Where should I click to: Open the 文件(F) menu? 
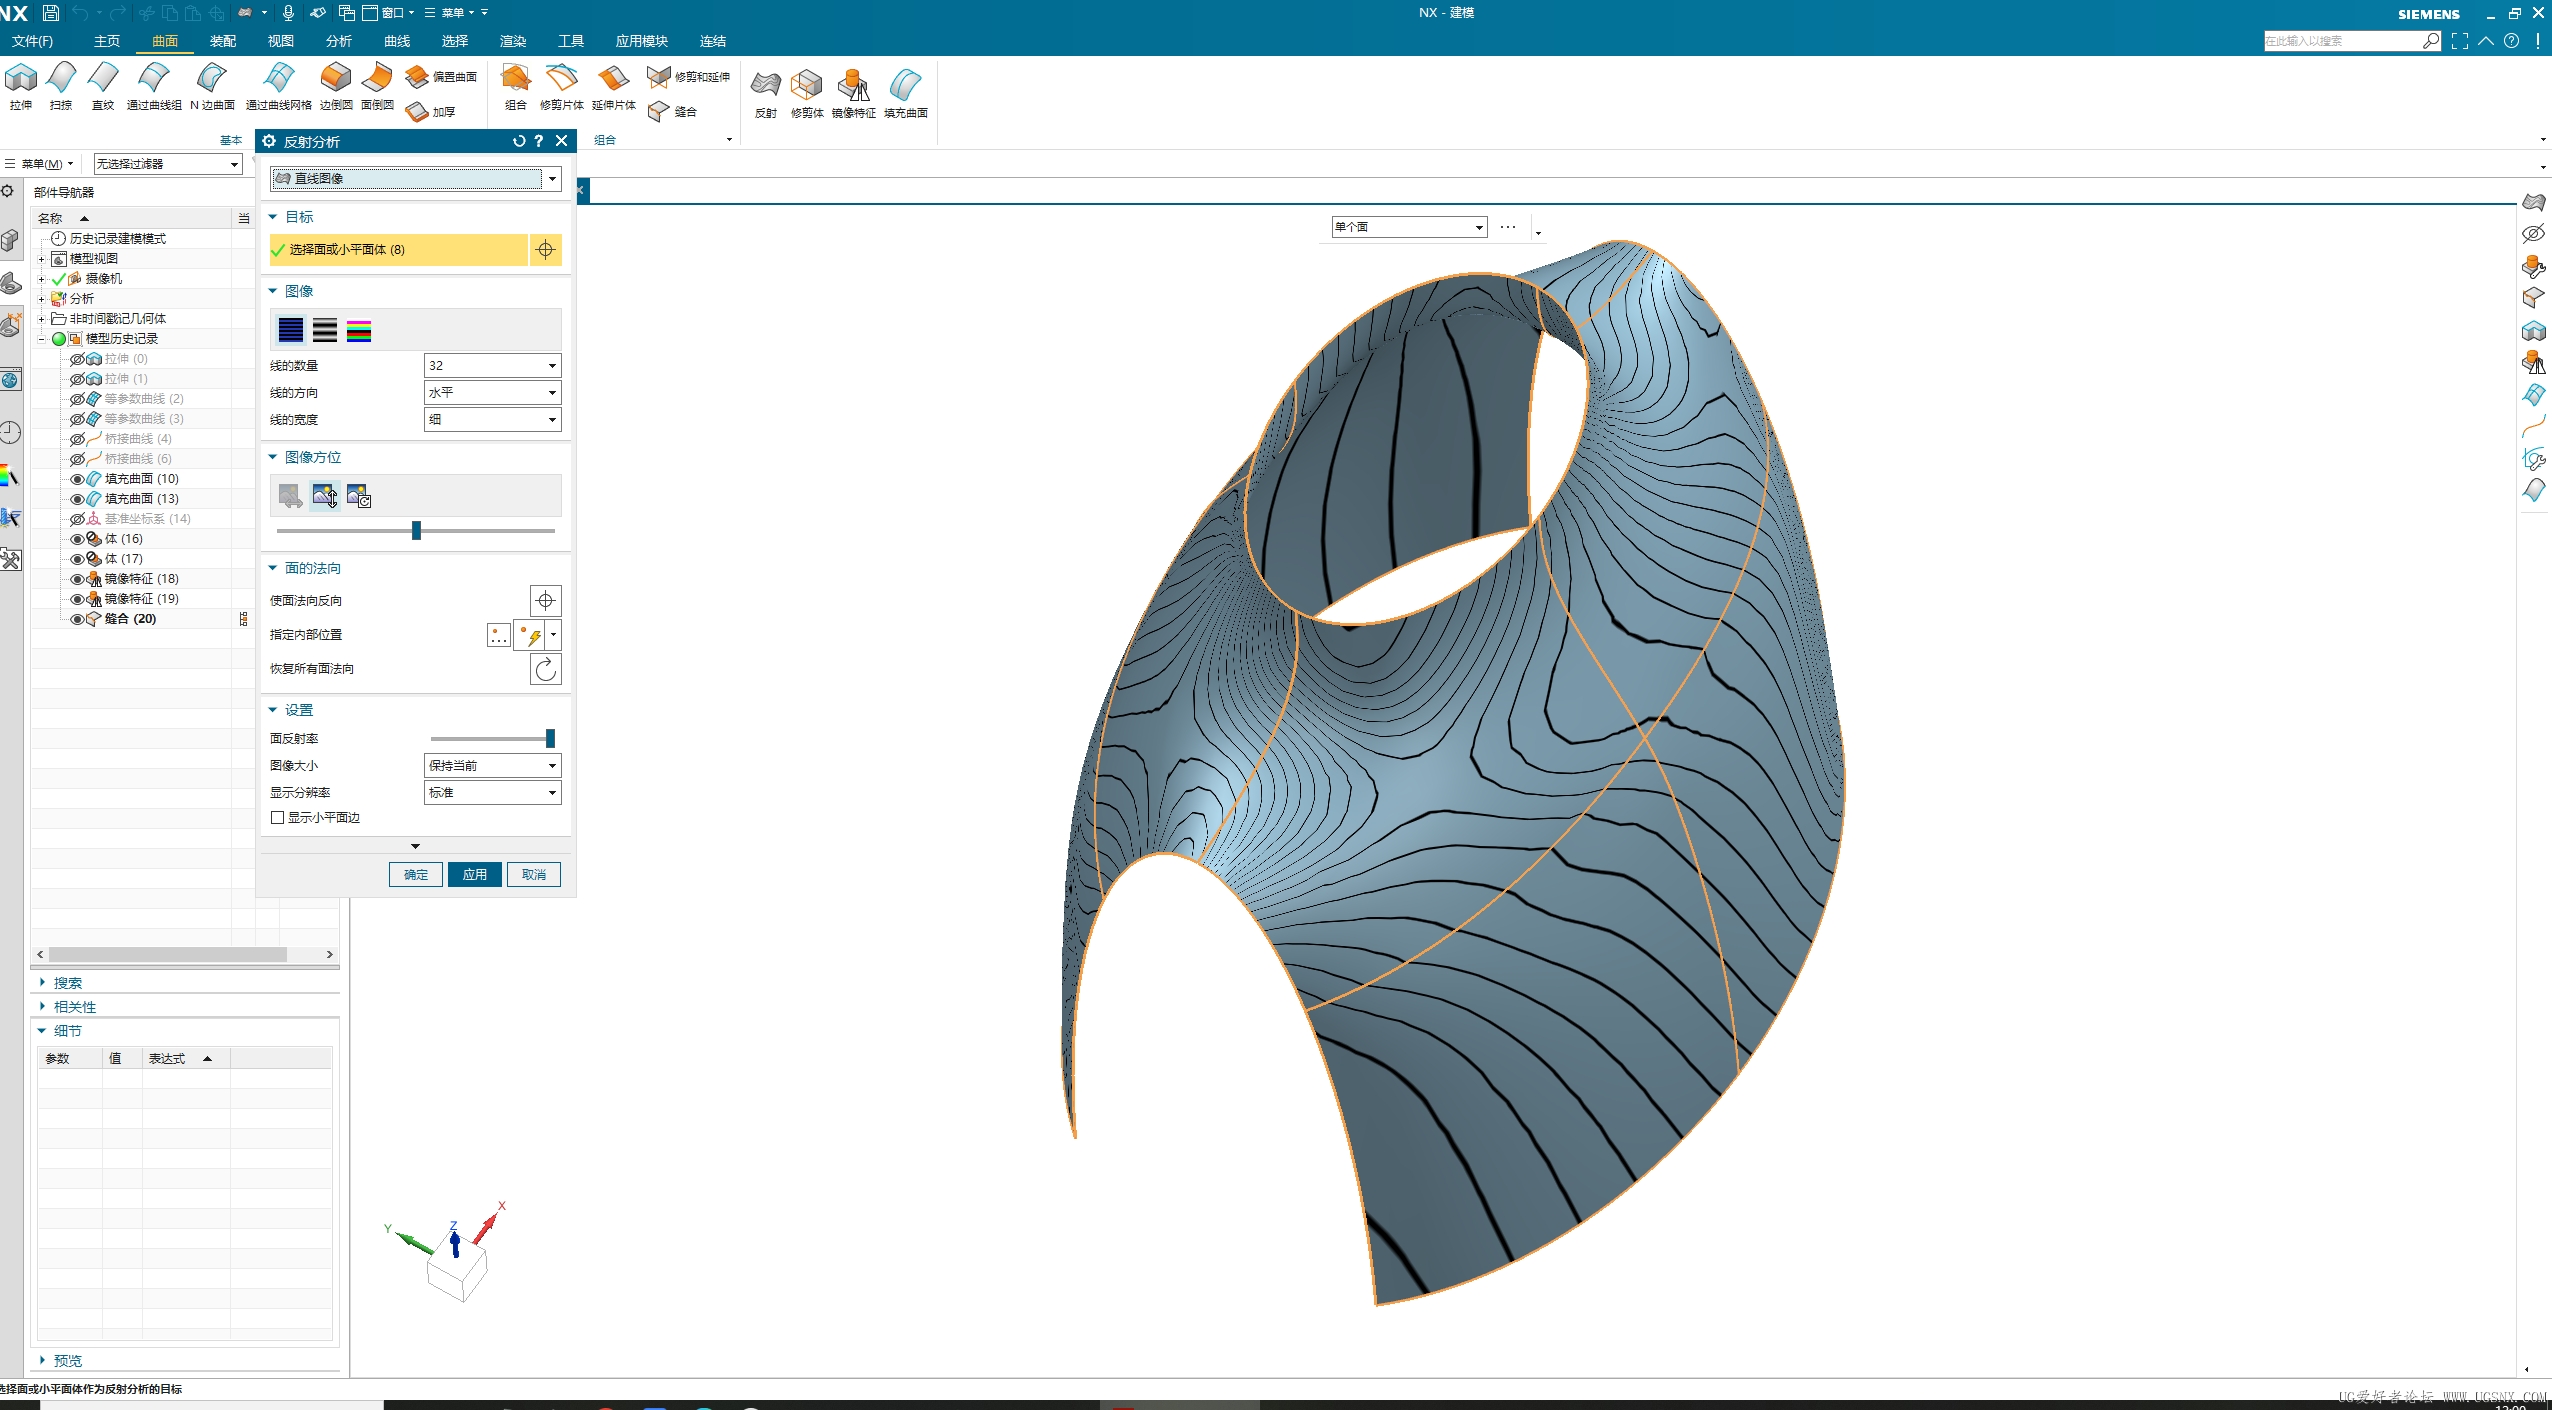pyautogui.click(x=33, y=41)
